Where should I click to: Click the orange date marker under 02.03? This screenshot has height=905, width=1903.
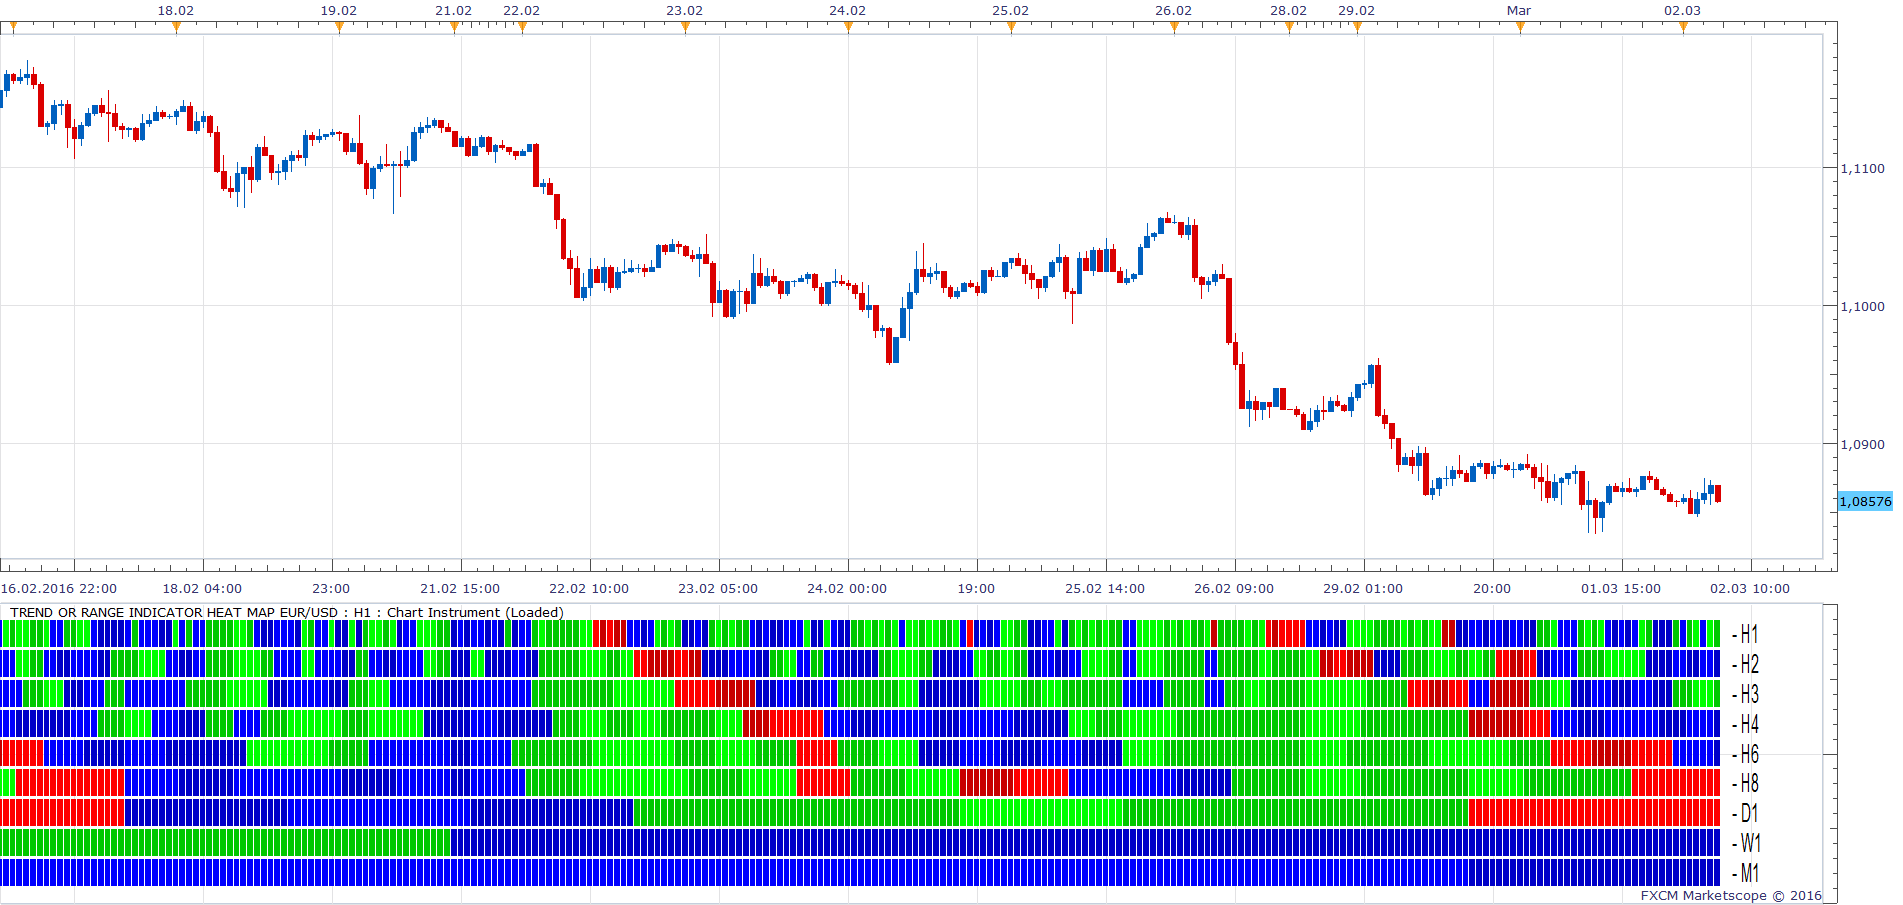[x=1683, y=27]
